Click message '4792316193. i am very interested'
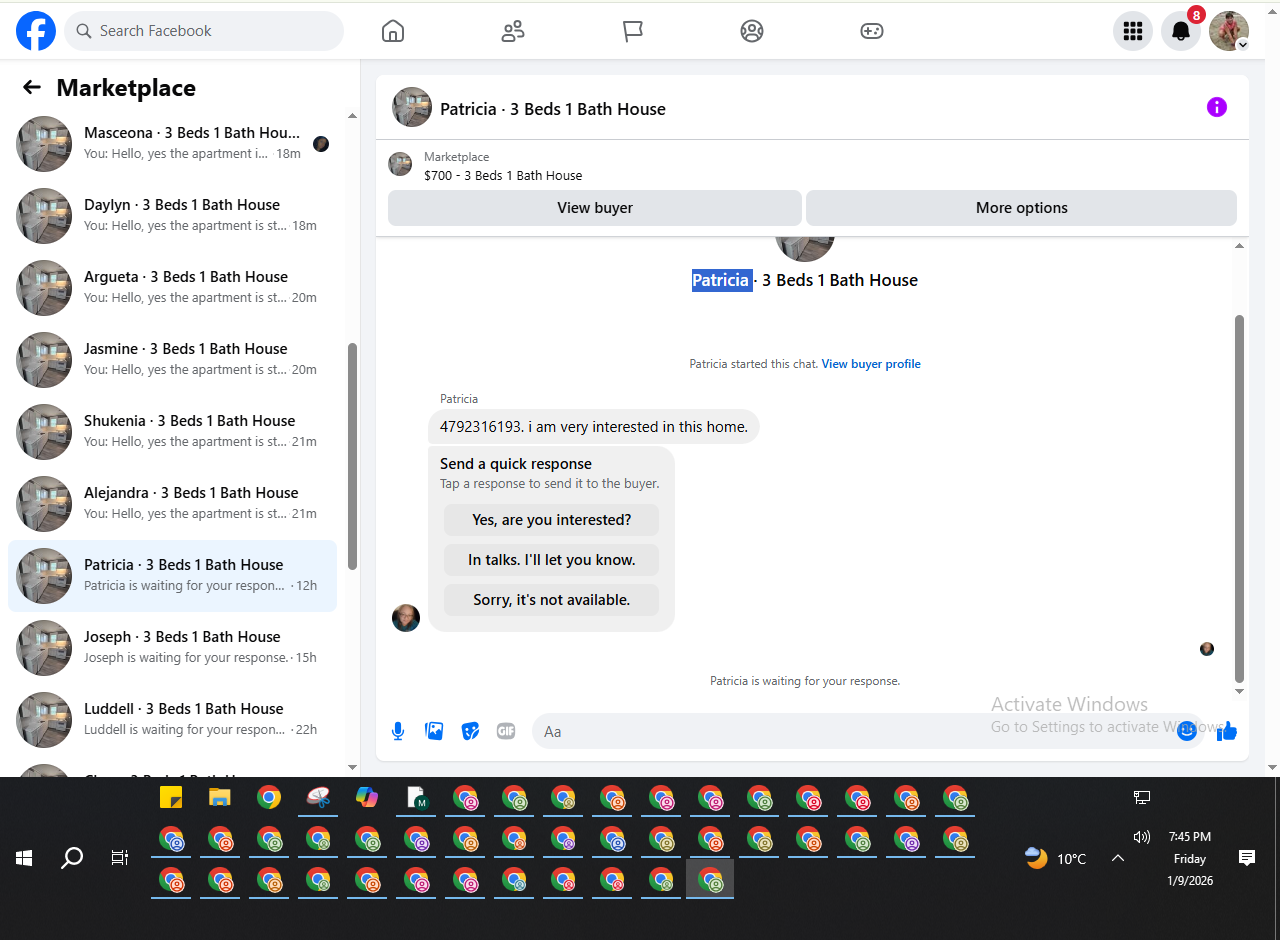 click(x=594, y=427)
